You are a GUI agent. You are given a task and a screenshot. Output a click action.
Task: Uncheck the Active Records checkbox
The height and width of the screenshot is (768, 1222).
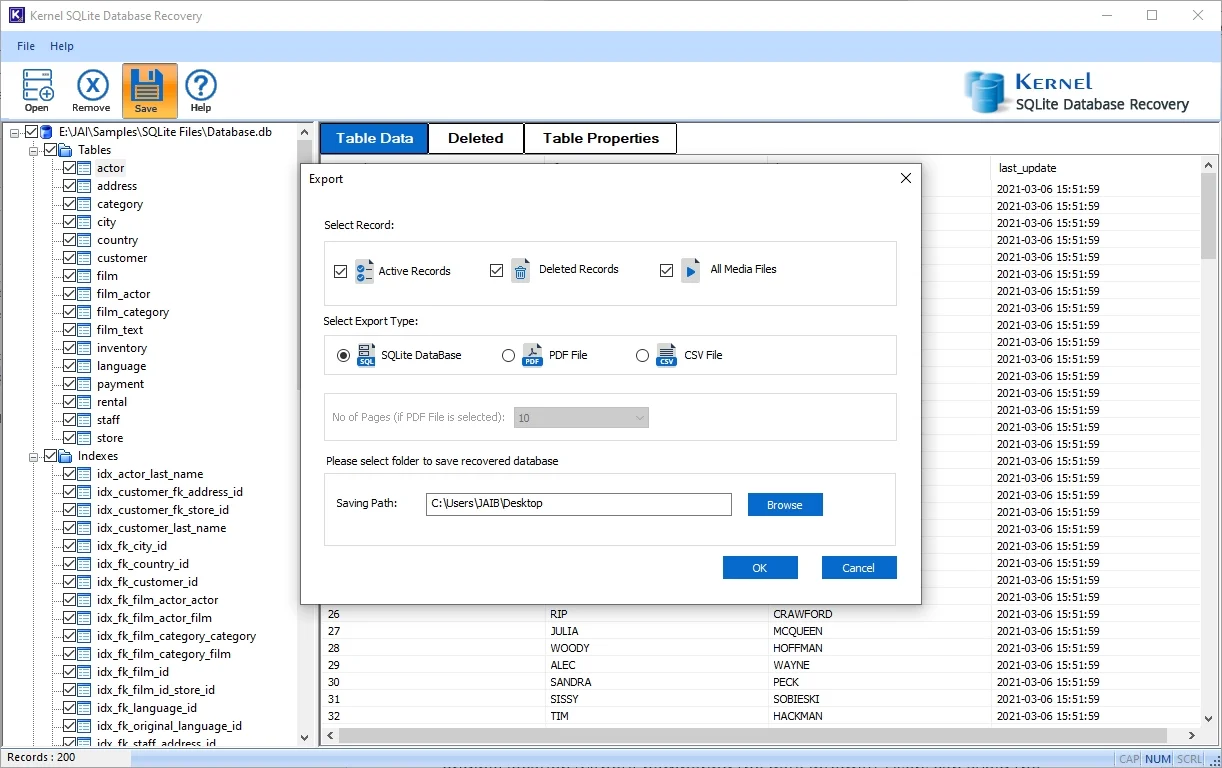click(341, 271)
